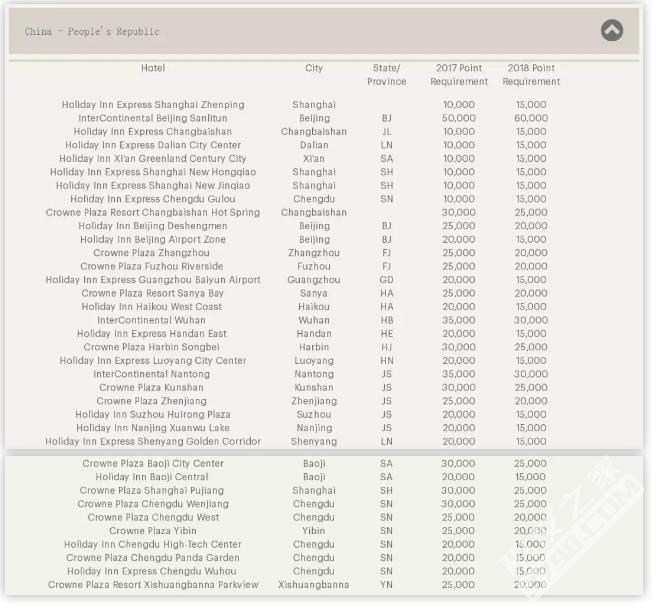Click Crowne Plaza Chengdu Wenjiang
Viewport: 652px width, 609px height.
(x=153, y=504)
